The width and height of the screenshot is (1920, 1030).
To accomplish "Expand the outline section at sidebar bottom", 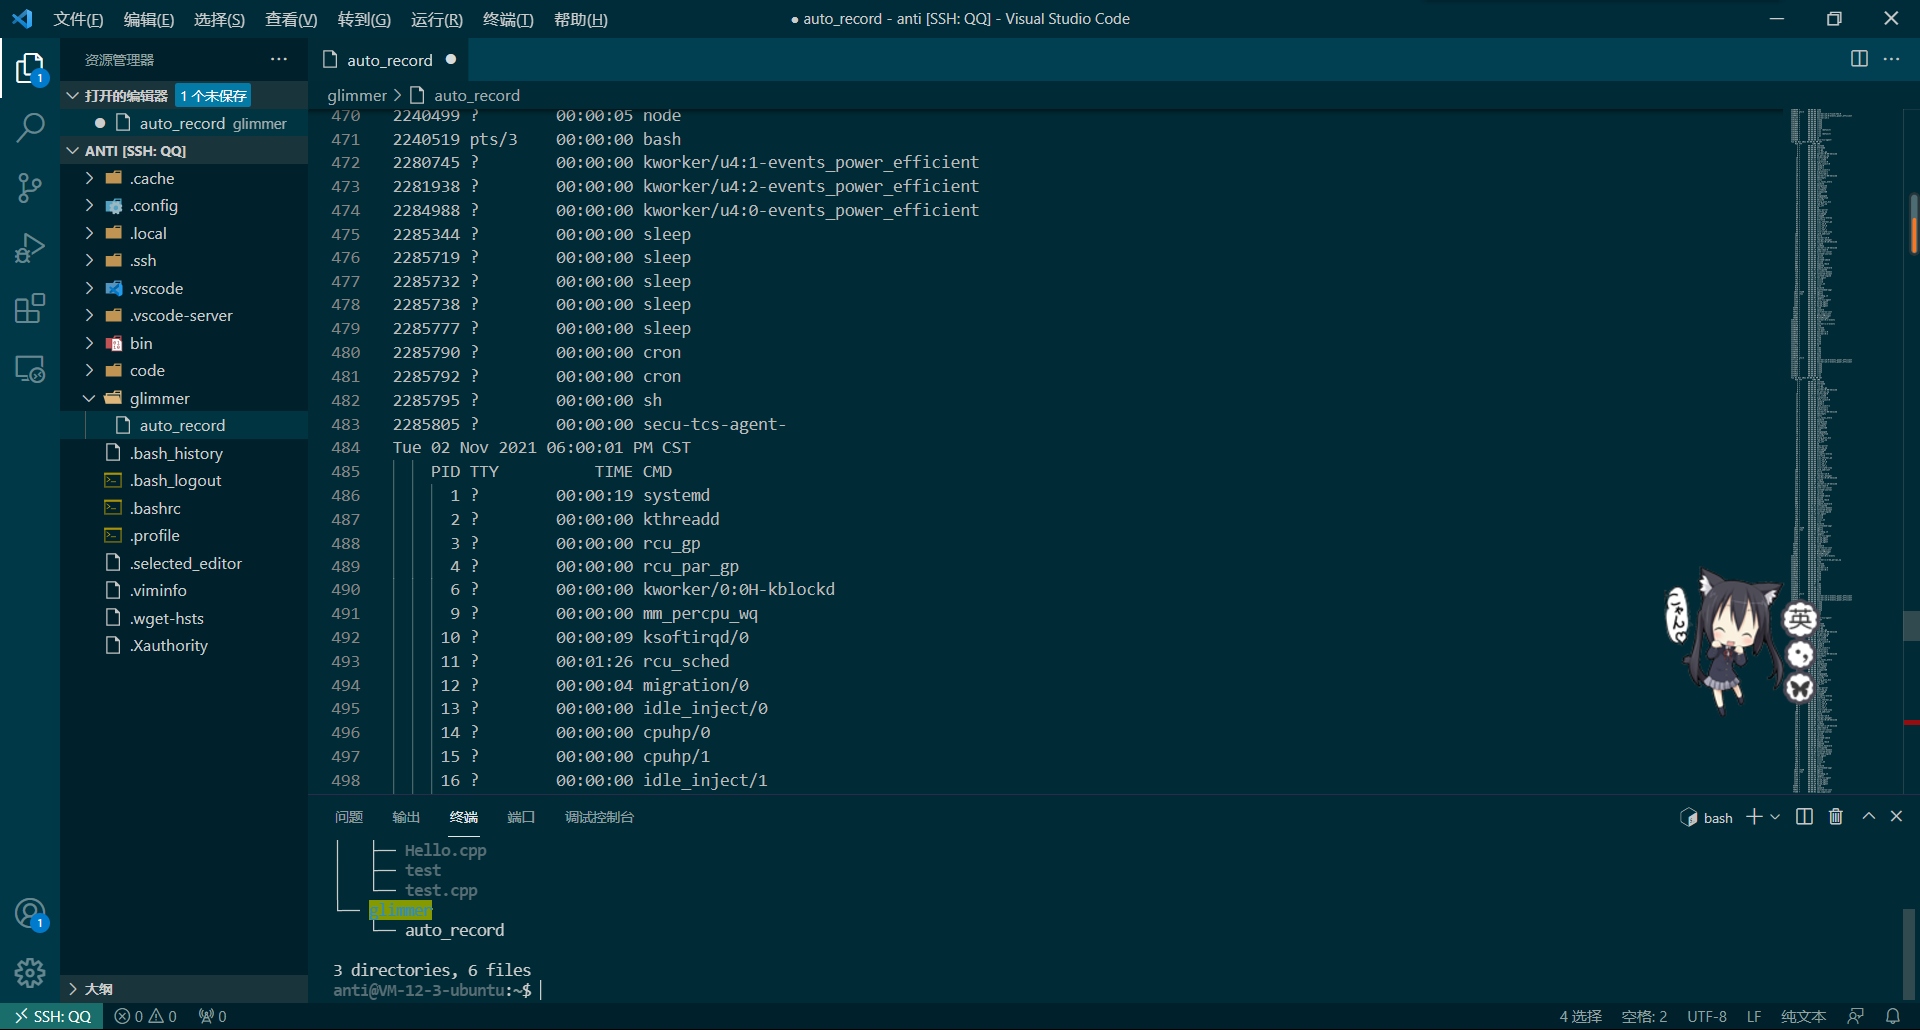I will [98, 989].
